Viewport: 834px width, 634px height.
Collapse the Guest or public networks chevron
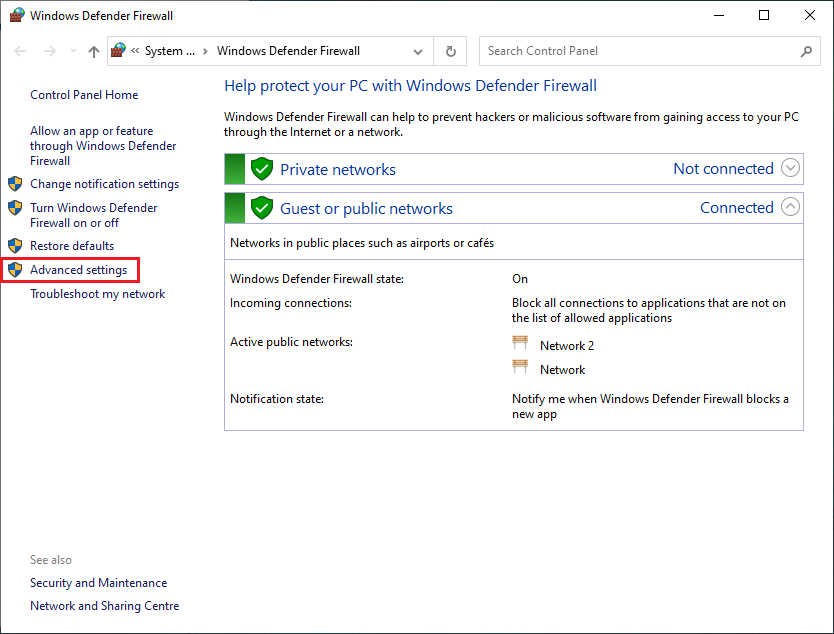(x=790, y=207)
